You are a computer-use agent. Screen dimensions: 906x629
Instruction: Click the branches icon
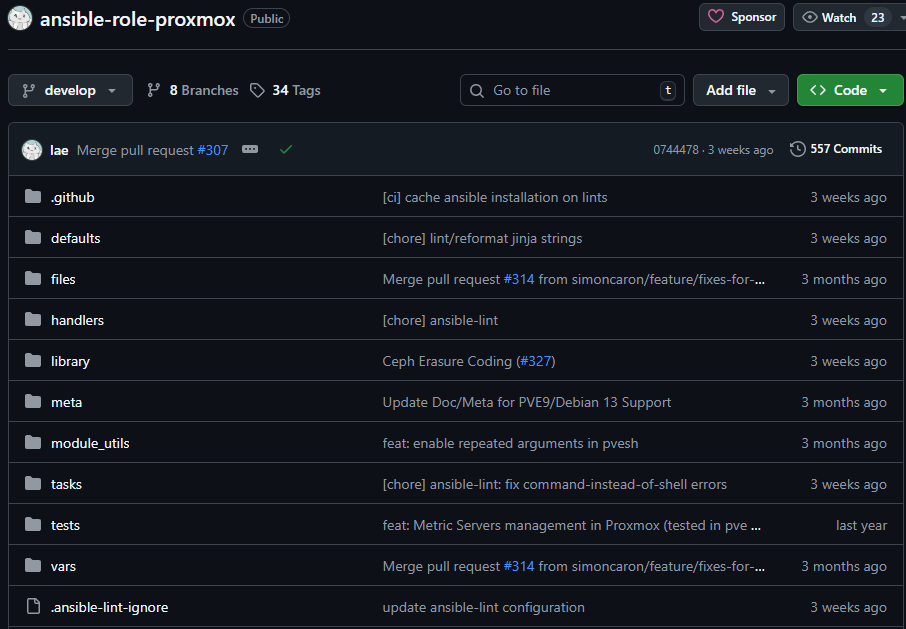[x=154, y=90]
